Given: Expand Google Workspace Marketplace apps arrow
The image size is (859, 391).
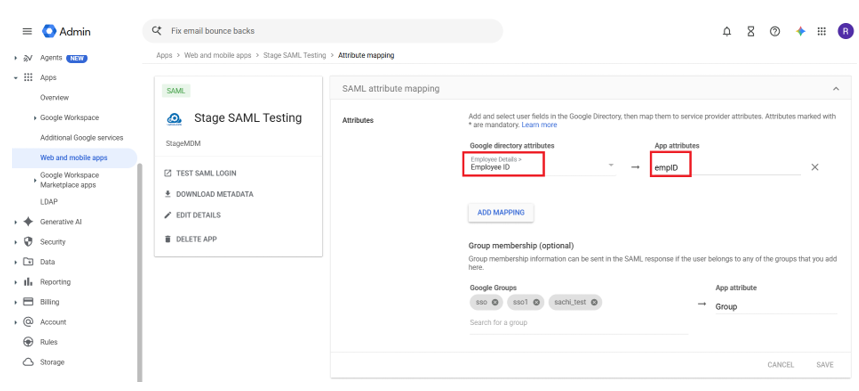Looking at the screenshot, I should click(35, 180).
